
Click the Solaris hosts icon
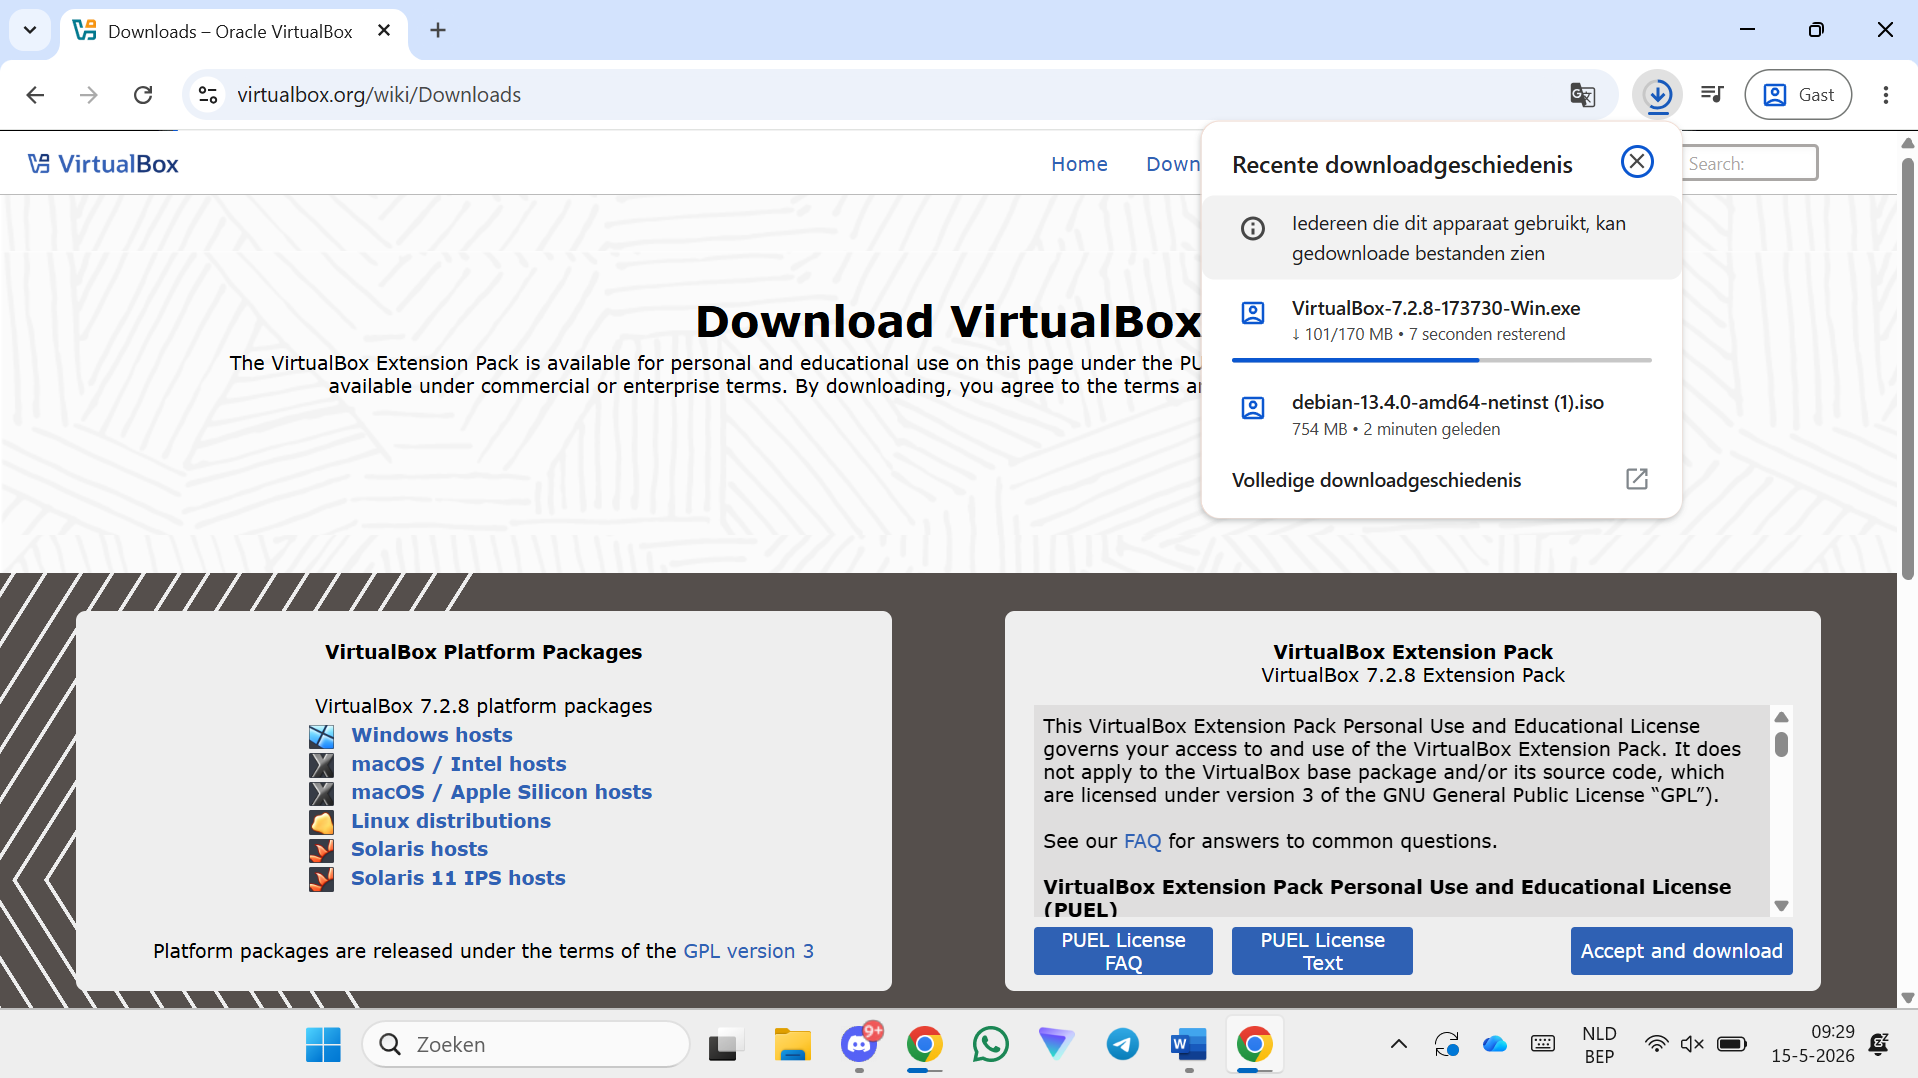321,850
